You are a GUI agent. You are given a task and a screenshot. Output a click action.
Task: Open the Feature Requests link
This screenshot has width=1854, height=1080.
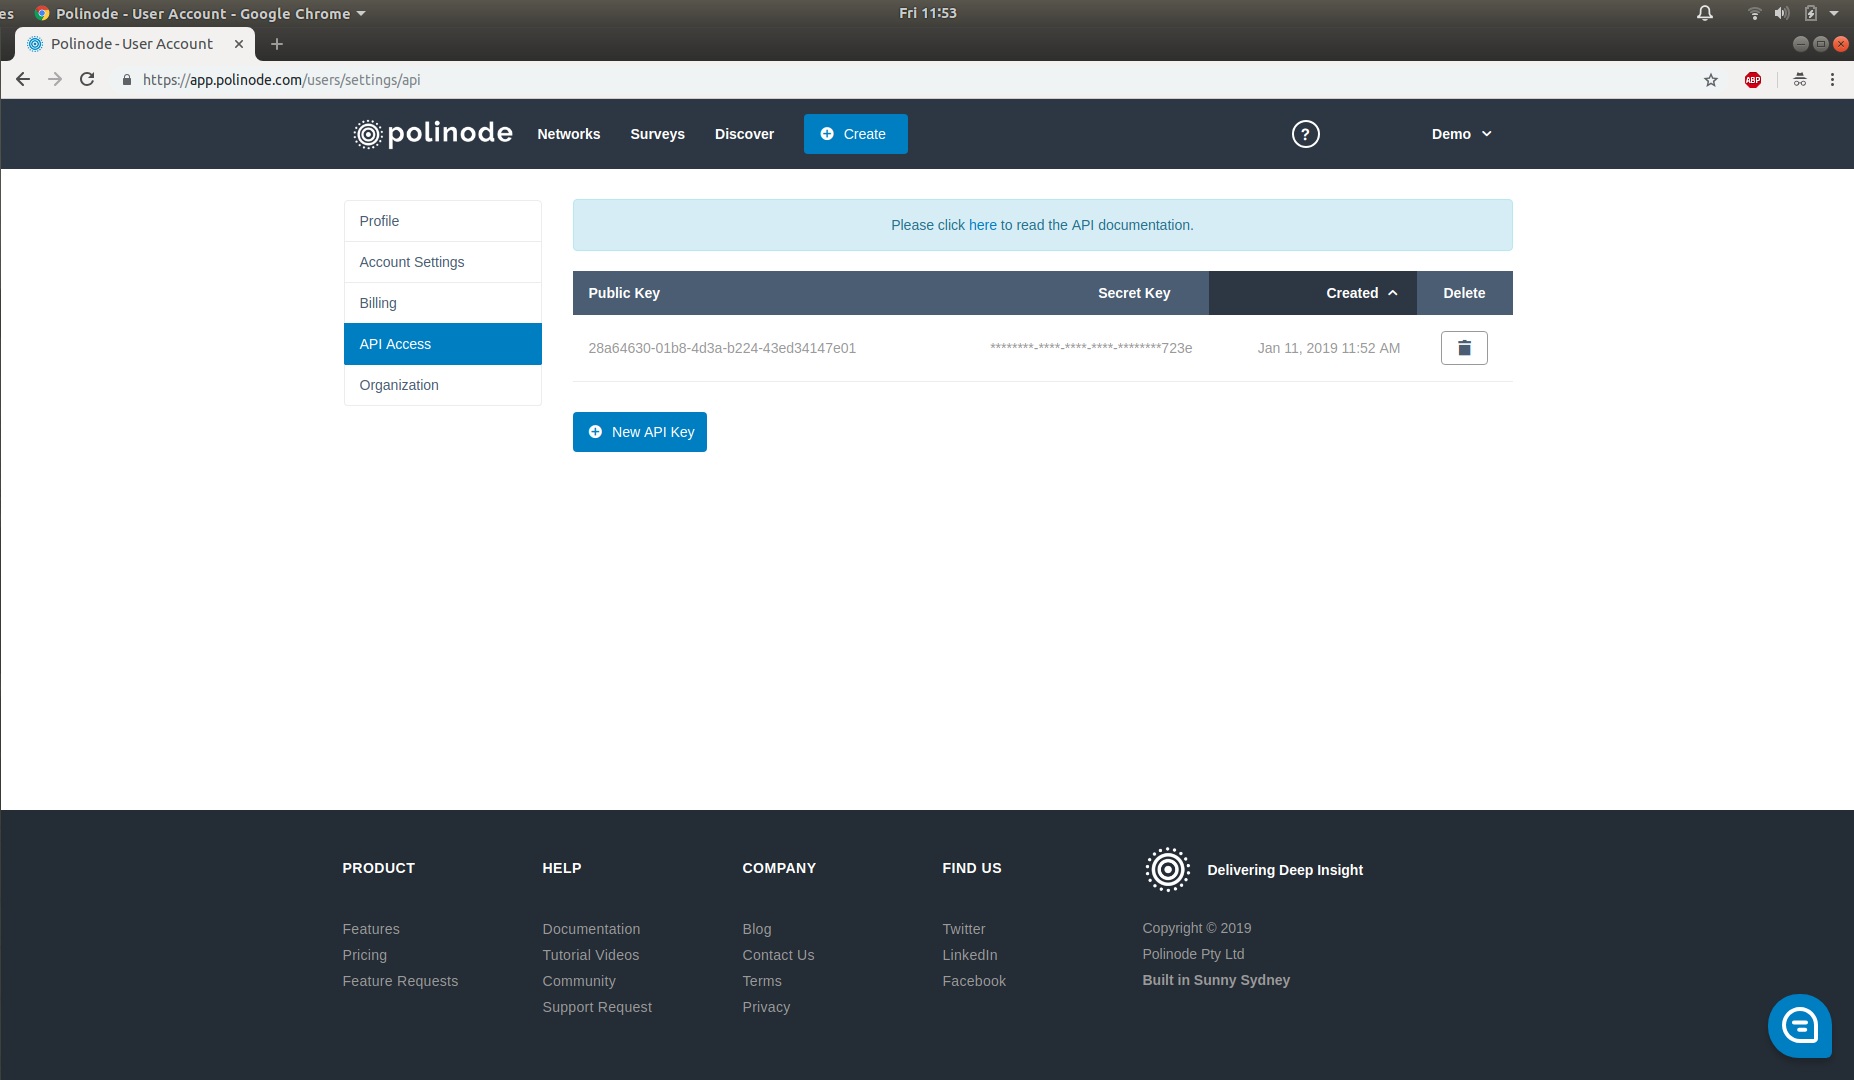click(400, 981)
